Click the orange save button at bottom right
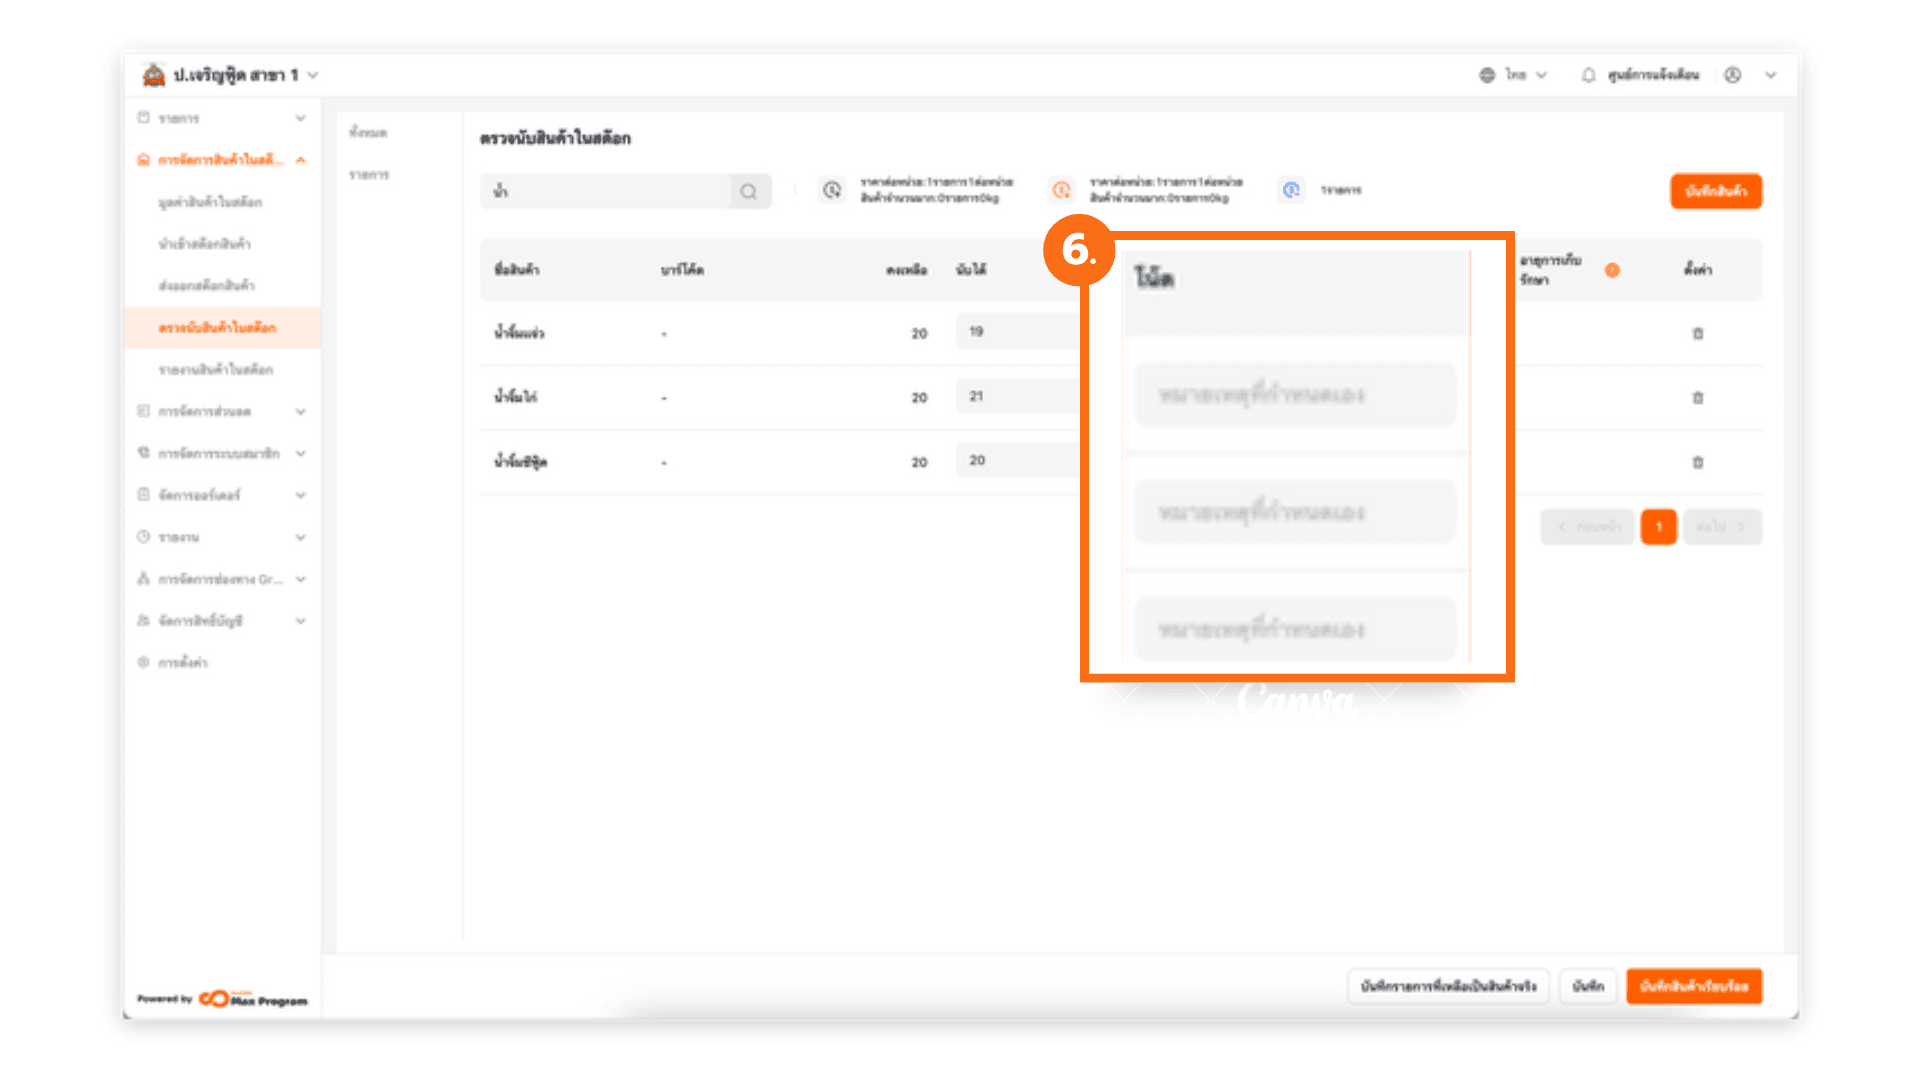This screenshot has height=1080, width=1920. coord(1693,986)
